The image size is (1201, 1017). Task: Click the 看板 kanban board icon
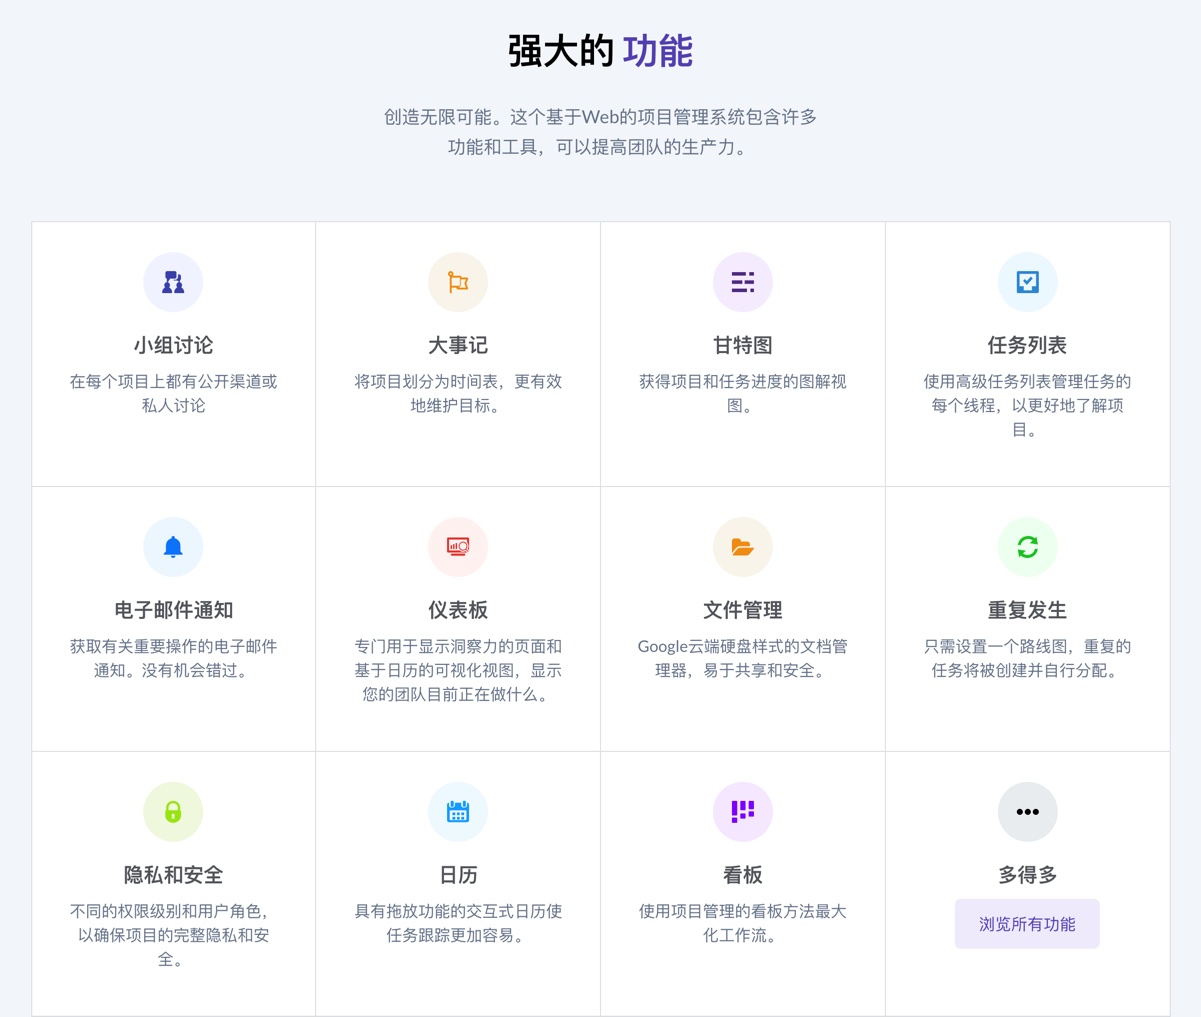743,812
